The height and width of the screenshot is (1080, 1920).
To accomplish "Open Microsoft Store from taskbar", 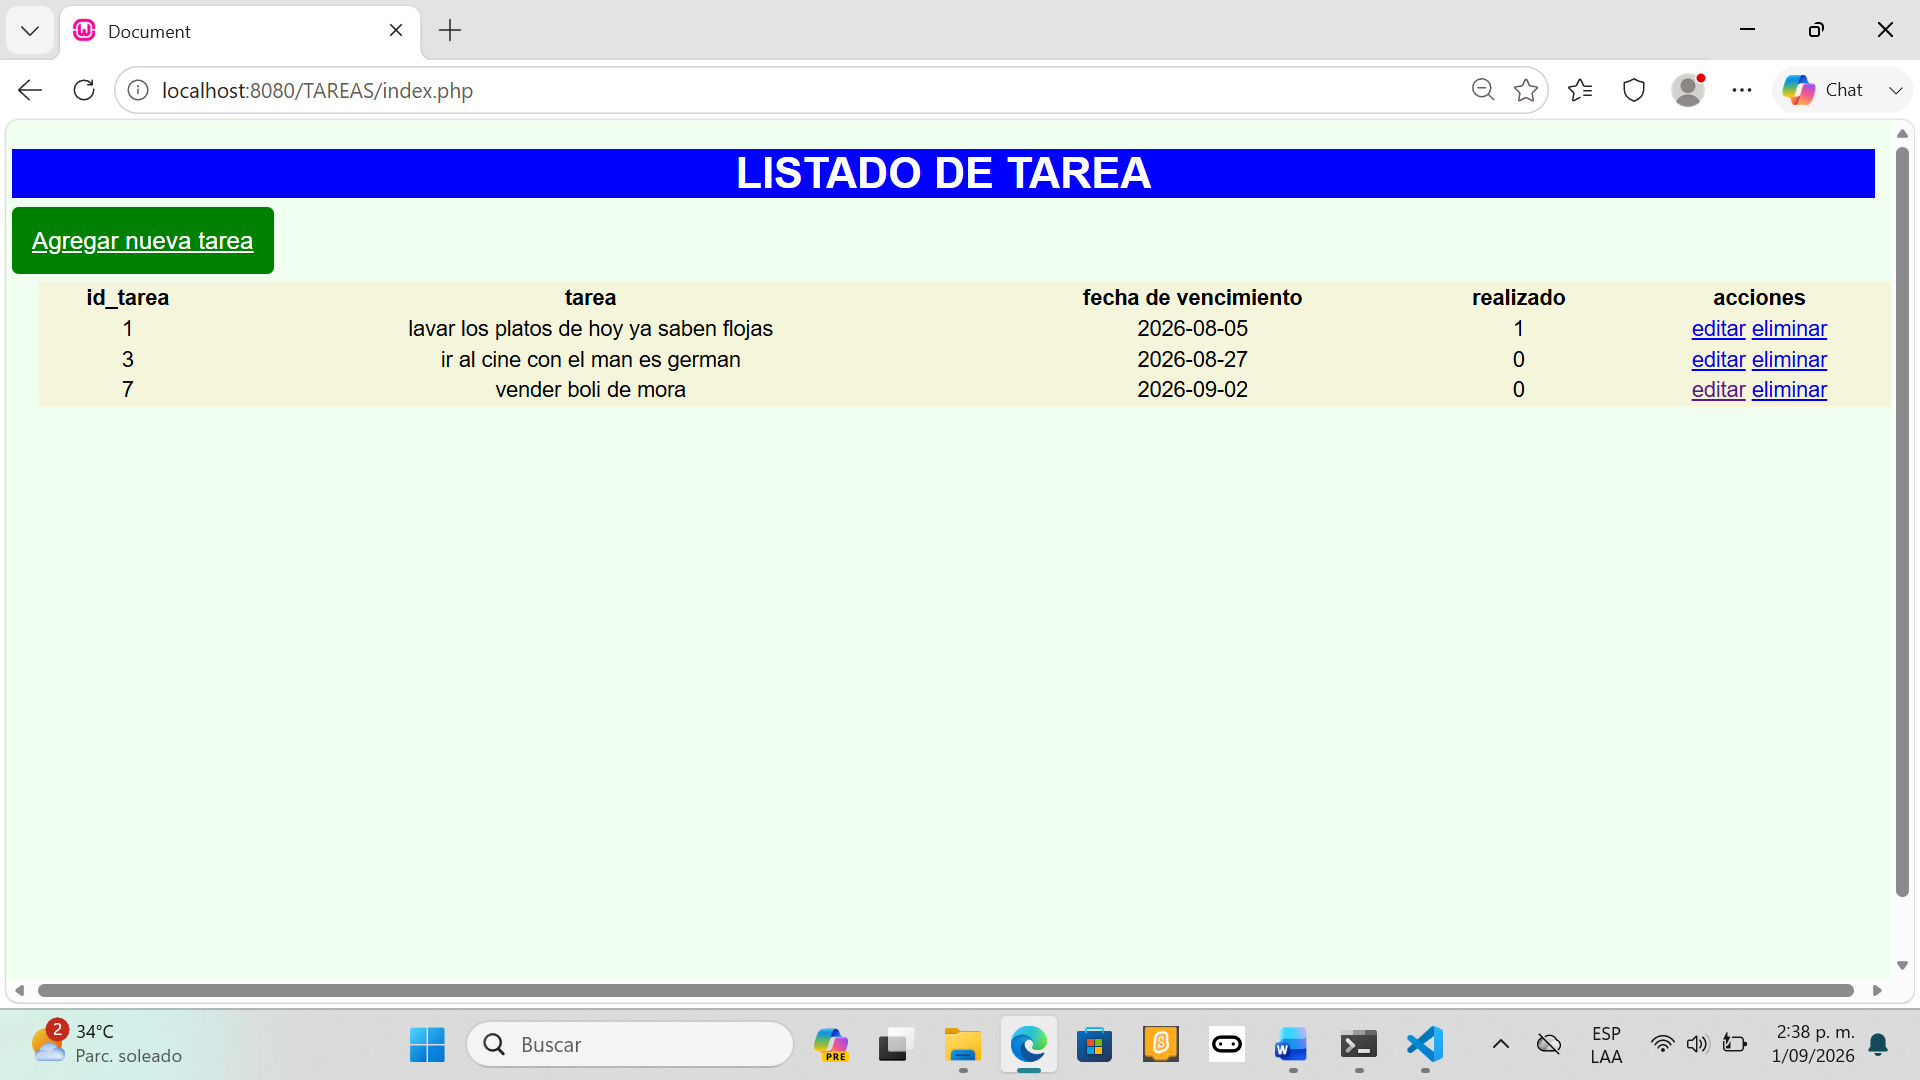I will [1095, 1045].
